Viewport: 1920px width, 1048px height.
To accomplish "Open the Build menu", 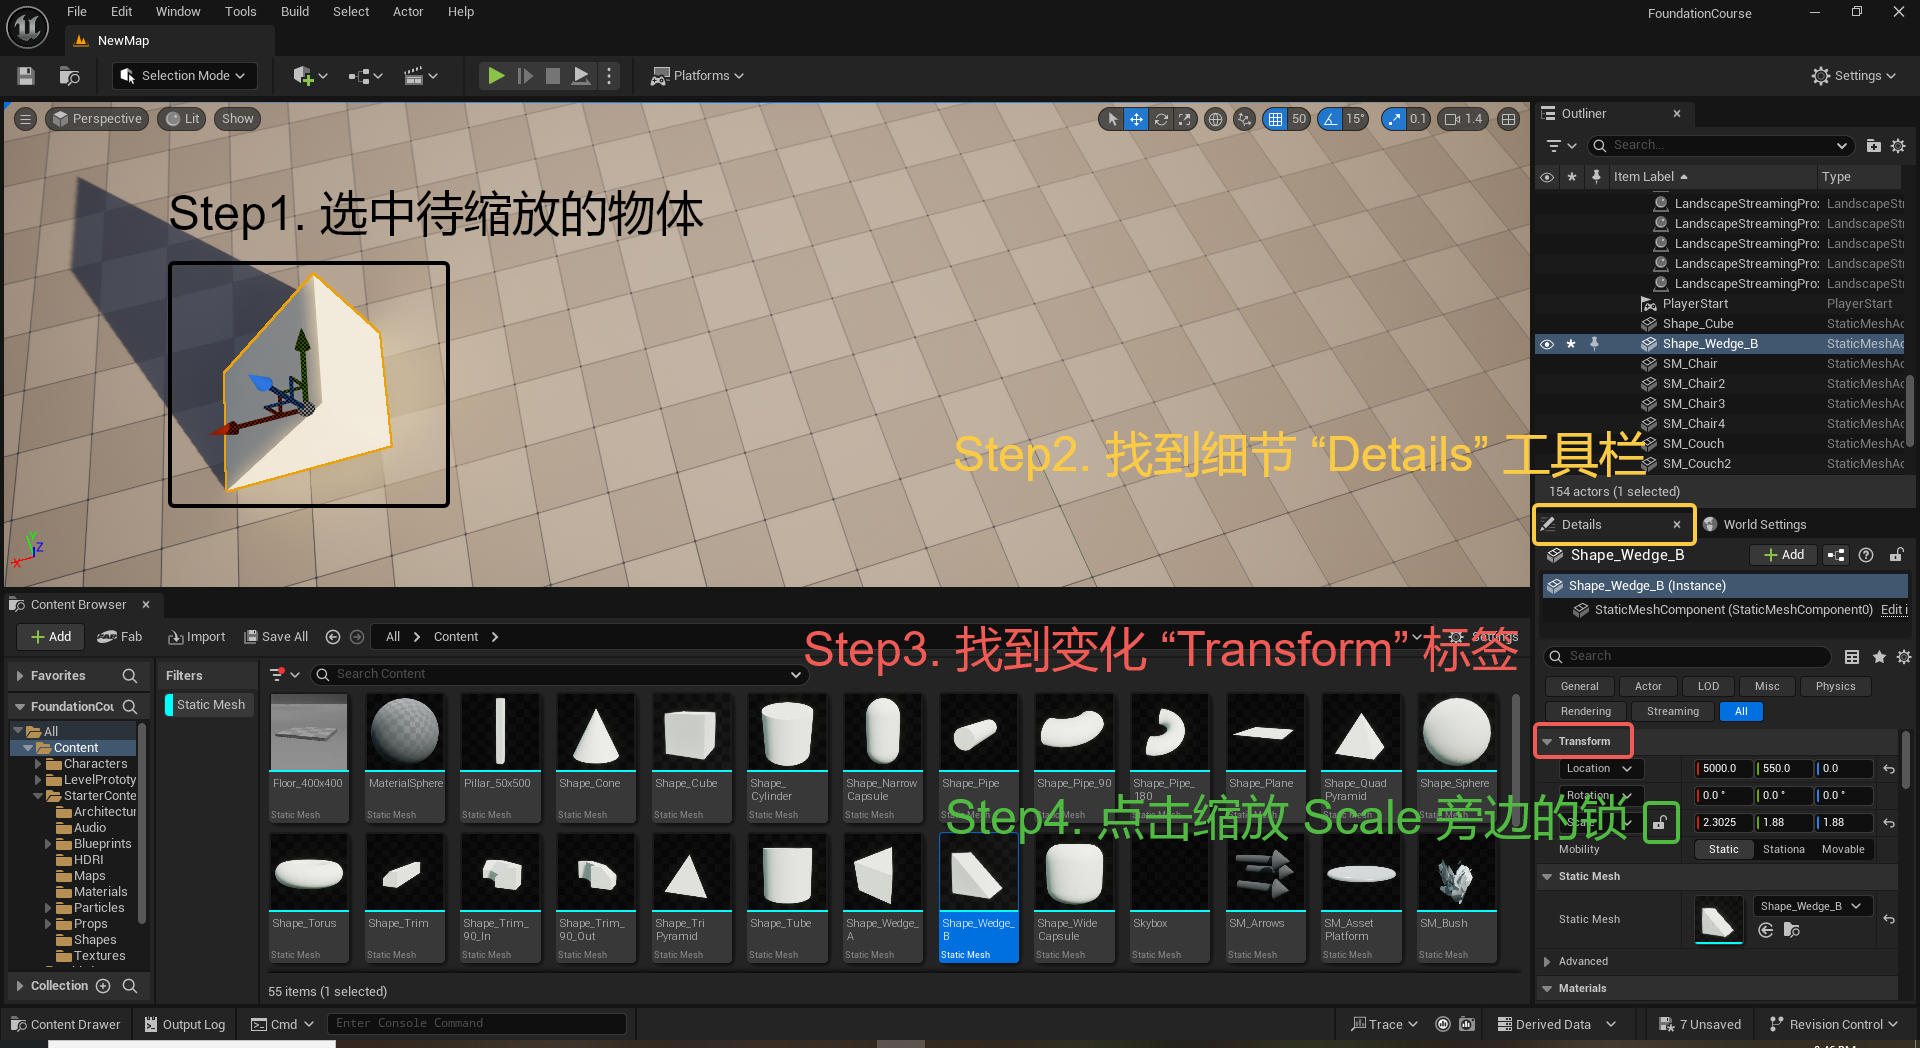I will pos(295,12).
